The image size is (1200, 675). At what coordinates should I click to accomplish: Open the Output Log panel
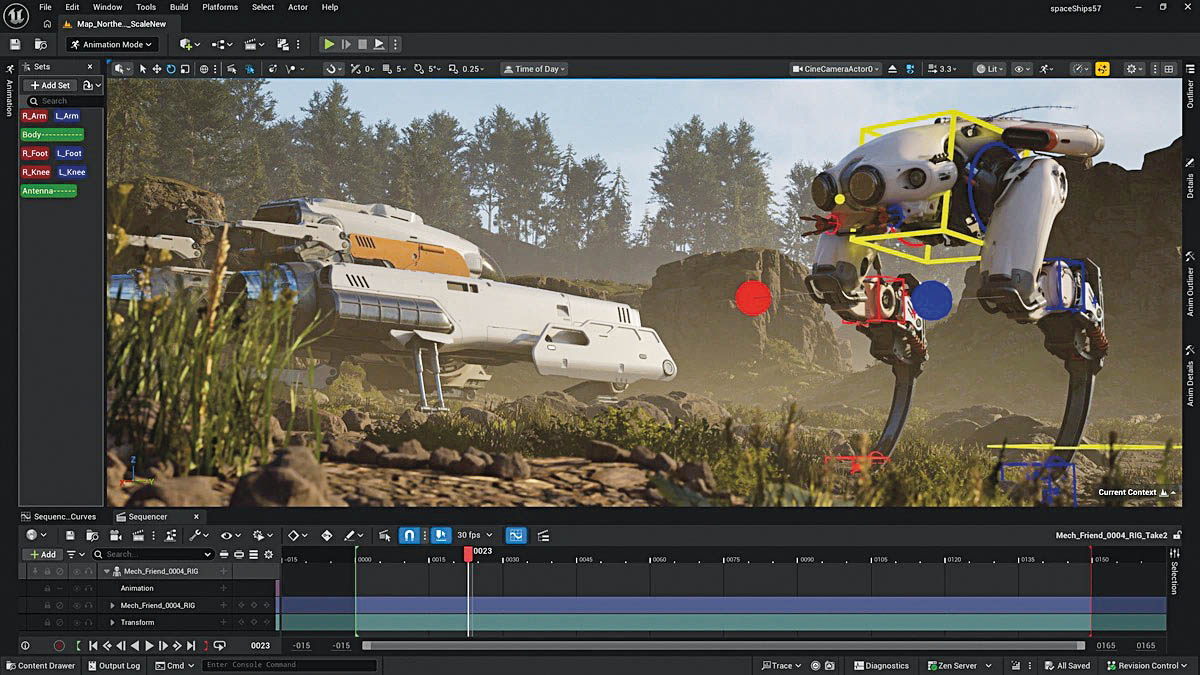[x=113, y=665]
